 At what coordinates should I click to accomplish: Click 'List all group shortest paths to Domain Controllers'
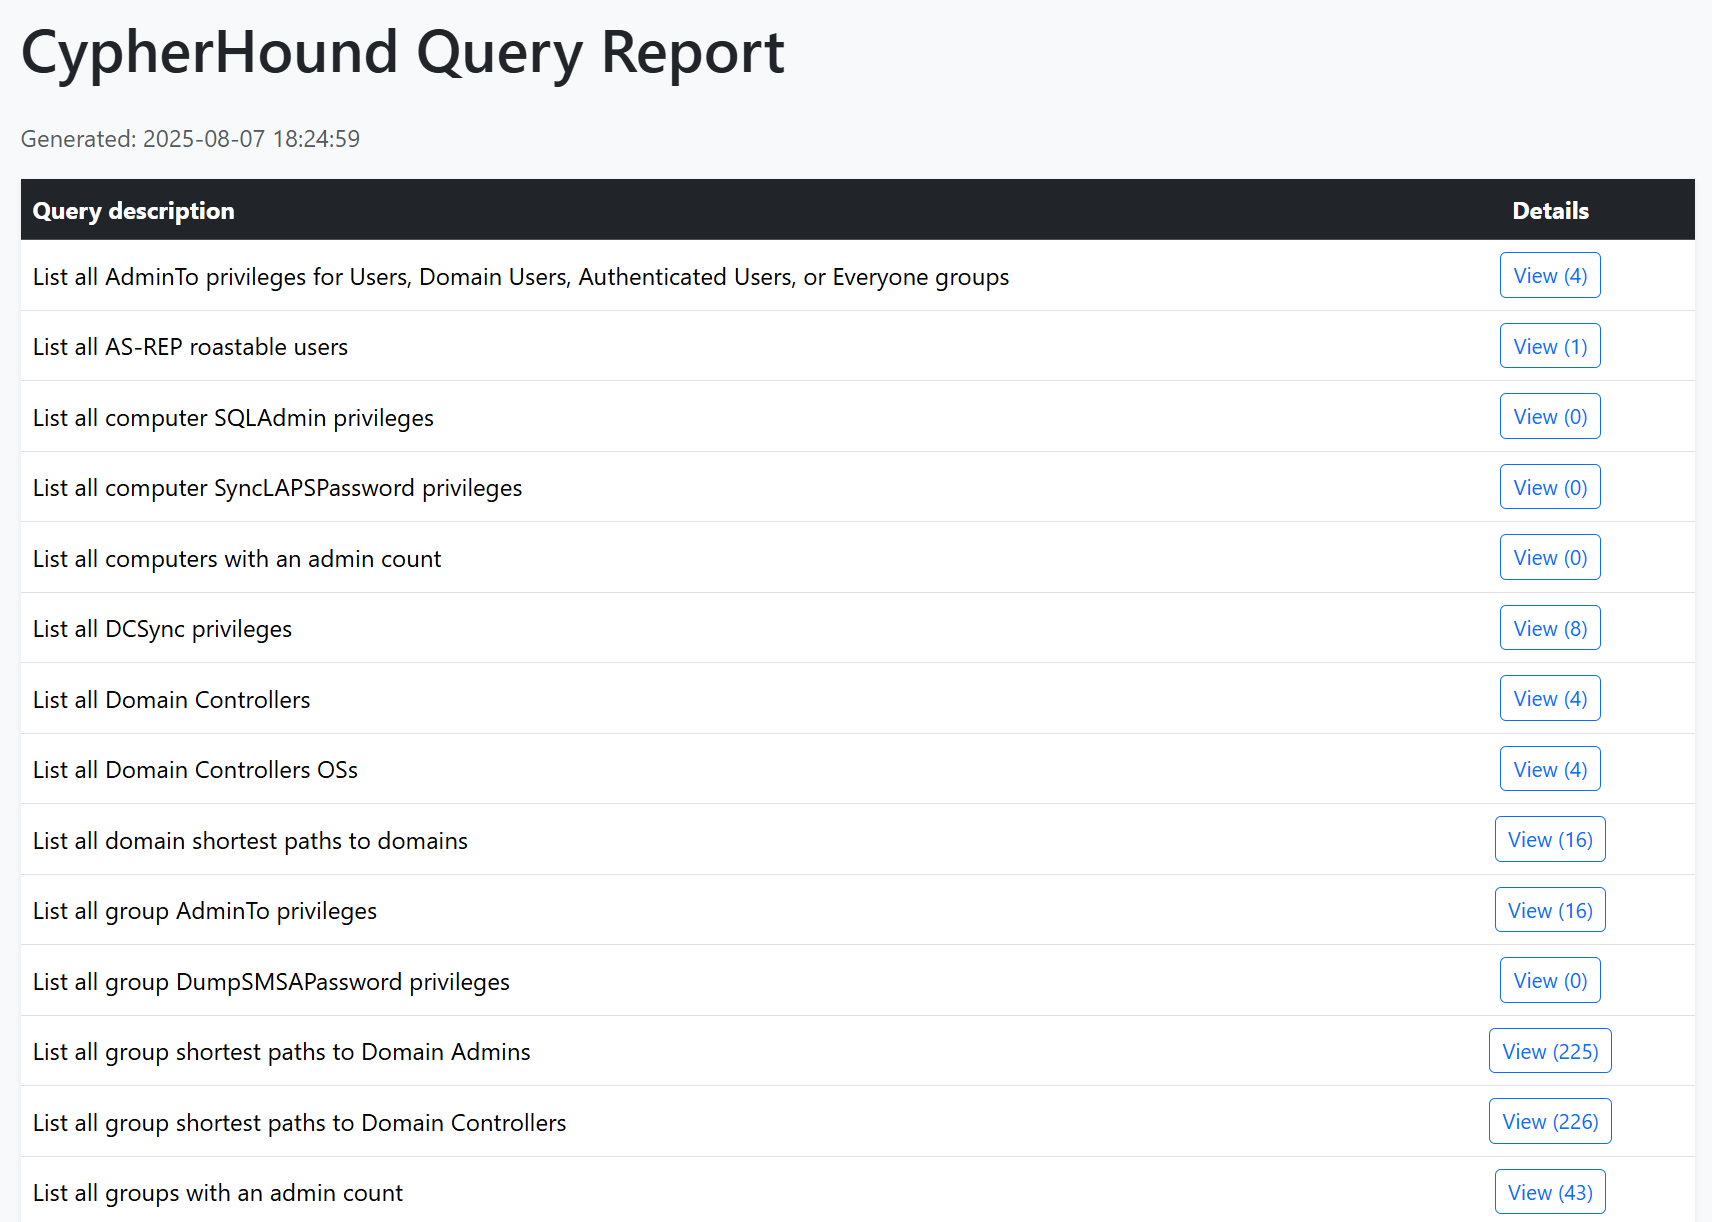click(299, 1123)
